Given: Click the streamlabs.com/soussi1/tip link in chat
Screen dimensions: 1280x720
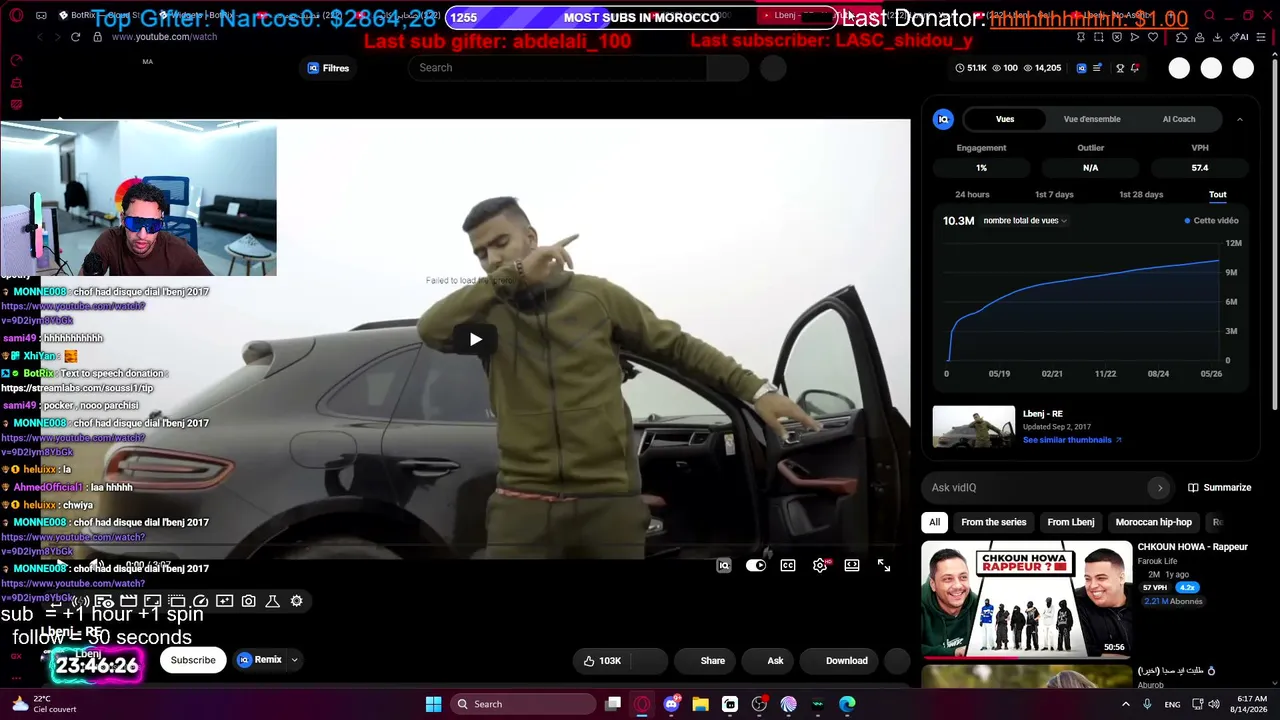Looking at the screenshot, I should click(x=77, y=388).
